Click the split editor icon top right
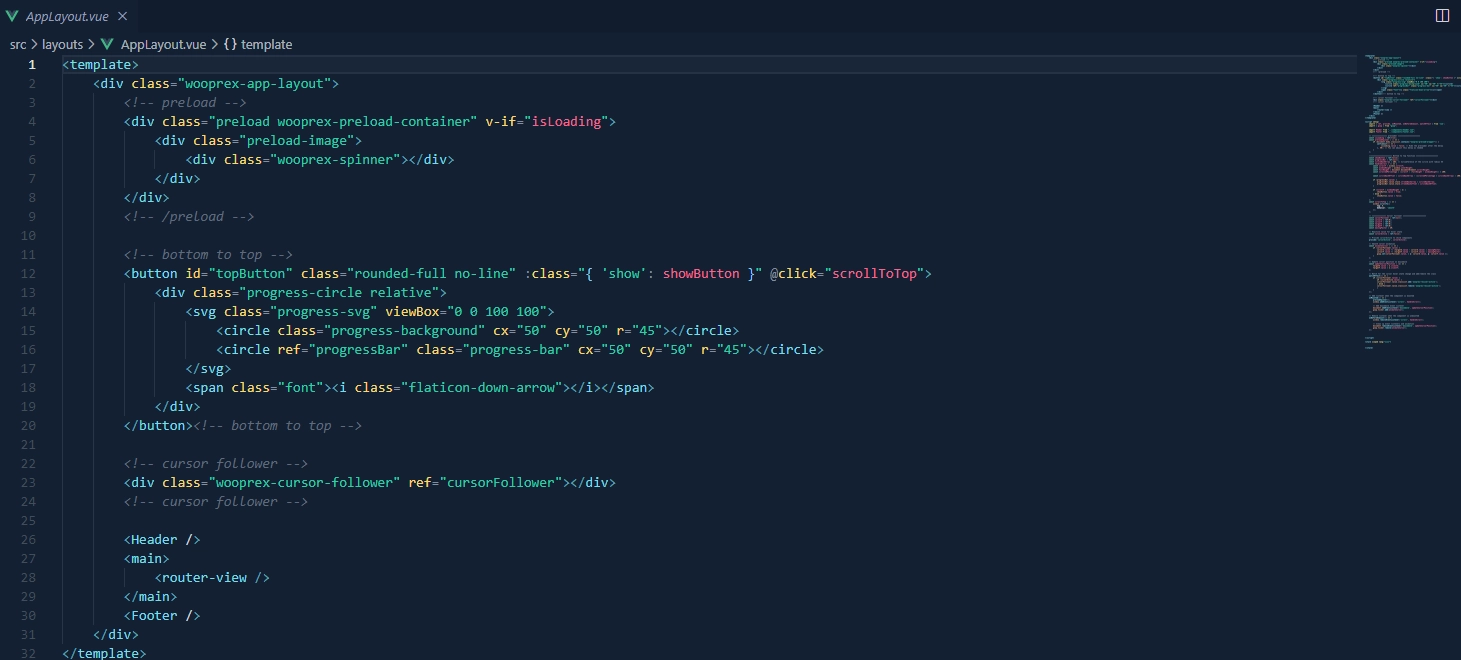Viewport: 1461px width, 660px height. 1441,15
